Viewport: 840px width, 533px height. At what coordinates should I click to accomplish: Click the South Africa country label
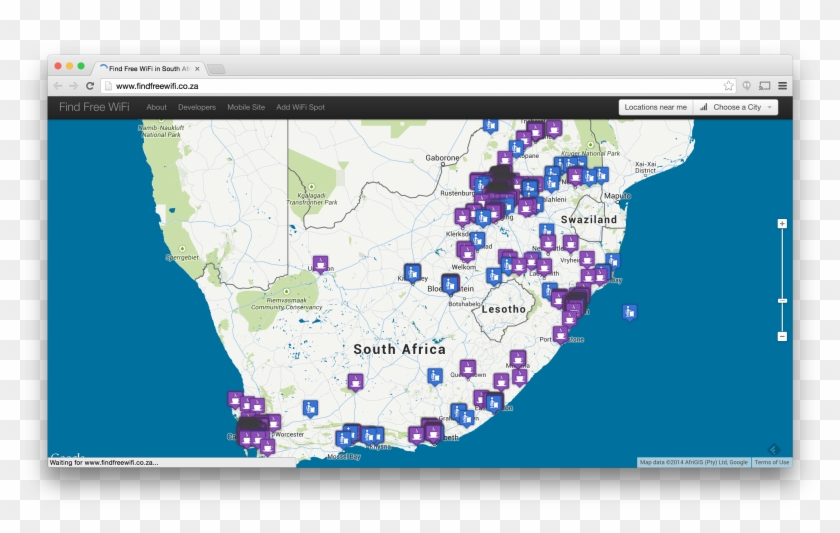(x=400, y=349)
